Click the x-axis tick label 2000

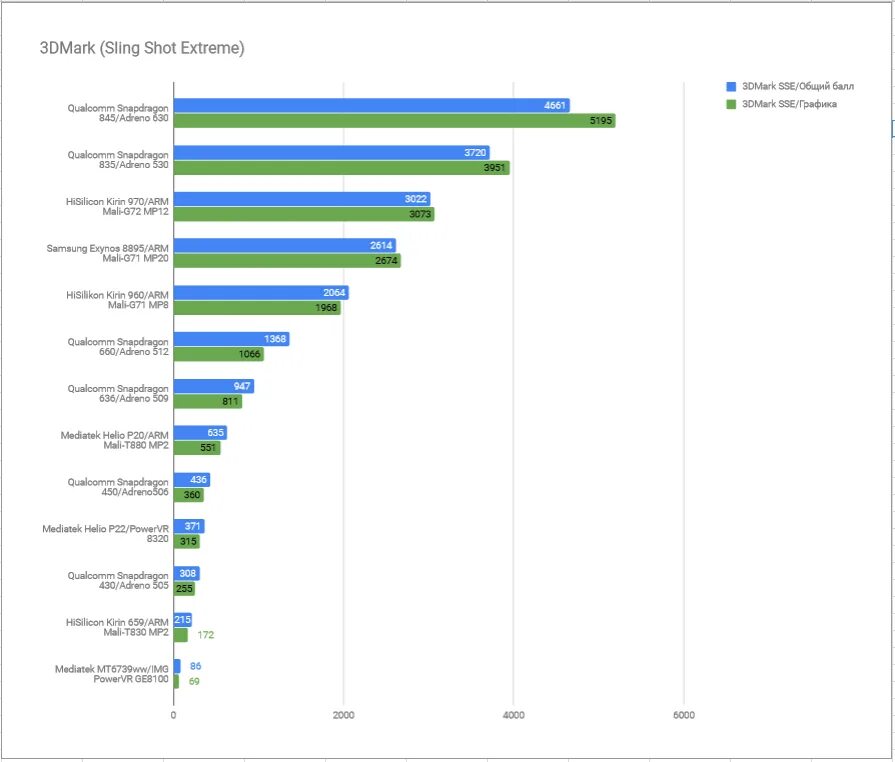[x=344, y=715]
